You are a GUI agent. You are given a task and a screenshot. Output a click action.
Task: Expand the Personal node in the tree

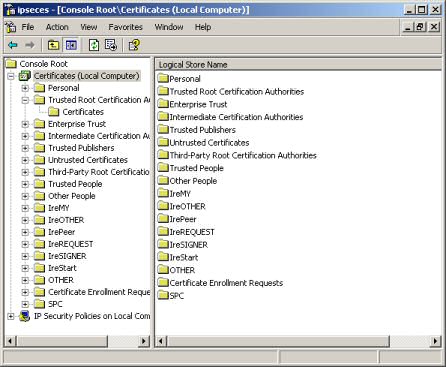[x=25, y=88]
